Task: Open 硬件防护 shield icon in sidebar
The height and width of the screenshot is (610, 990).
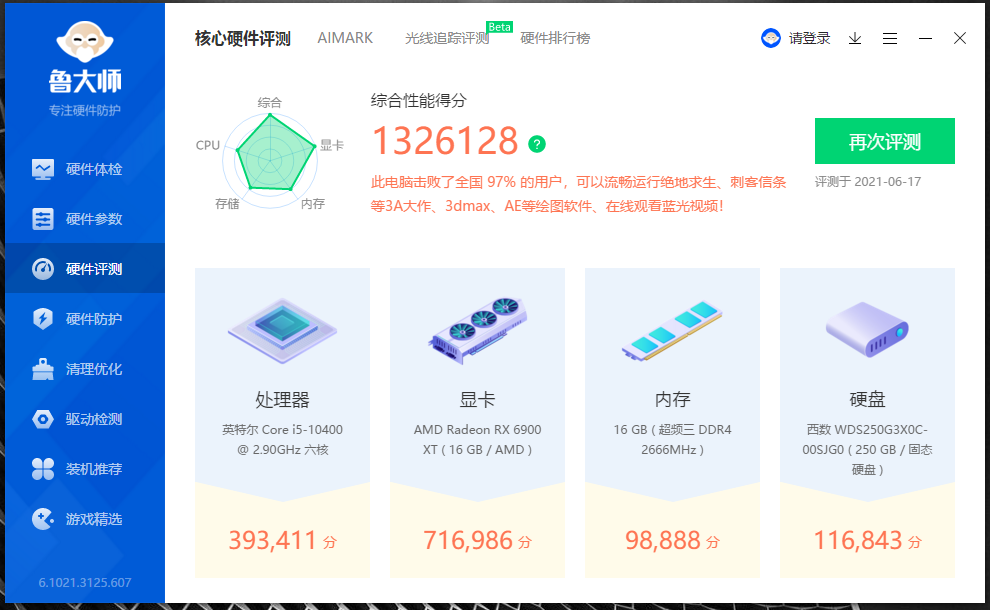Action: pos(42,319)
